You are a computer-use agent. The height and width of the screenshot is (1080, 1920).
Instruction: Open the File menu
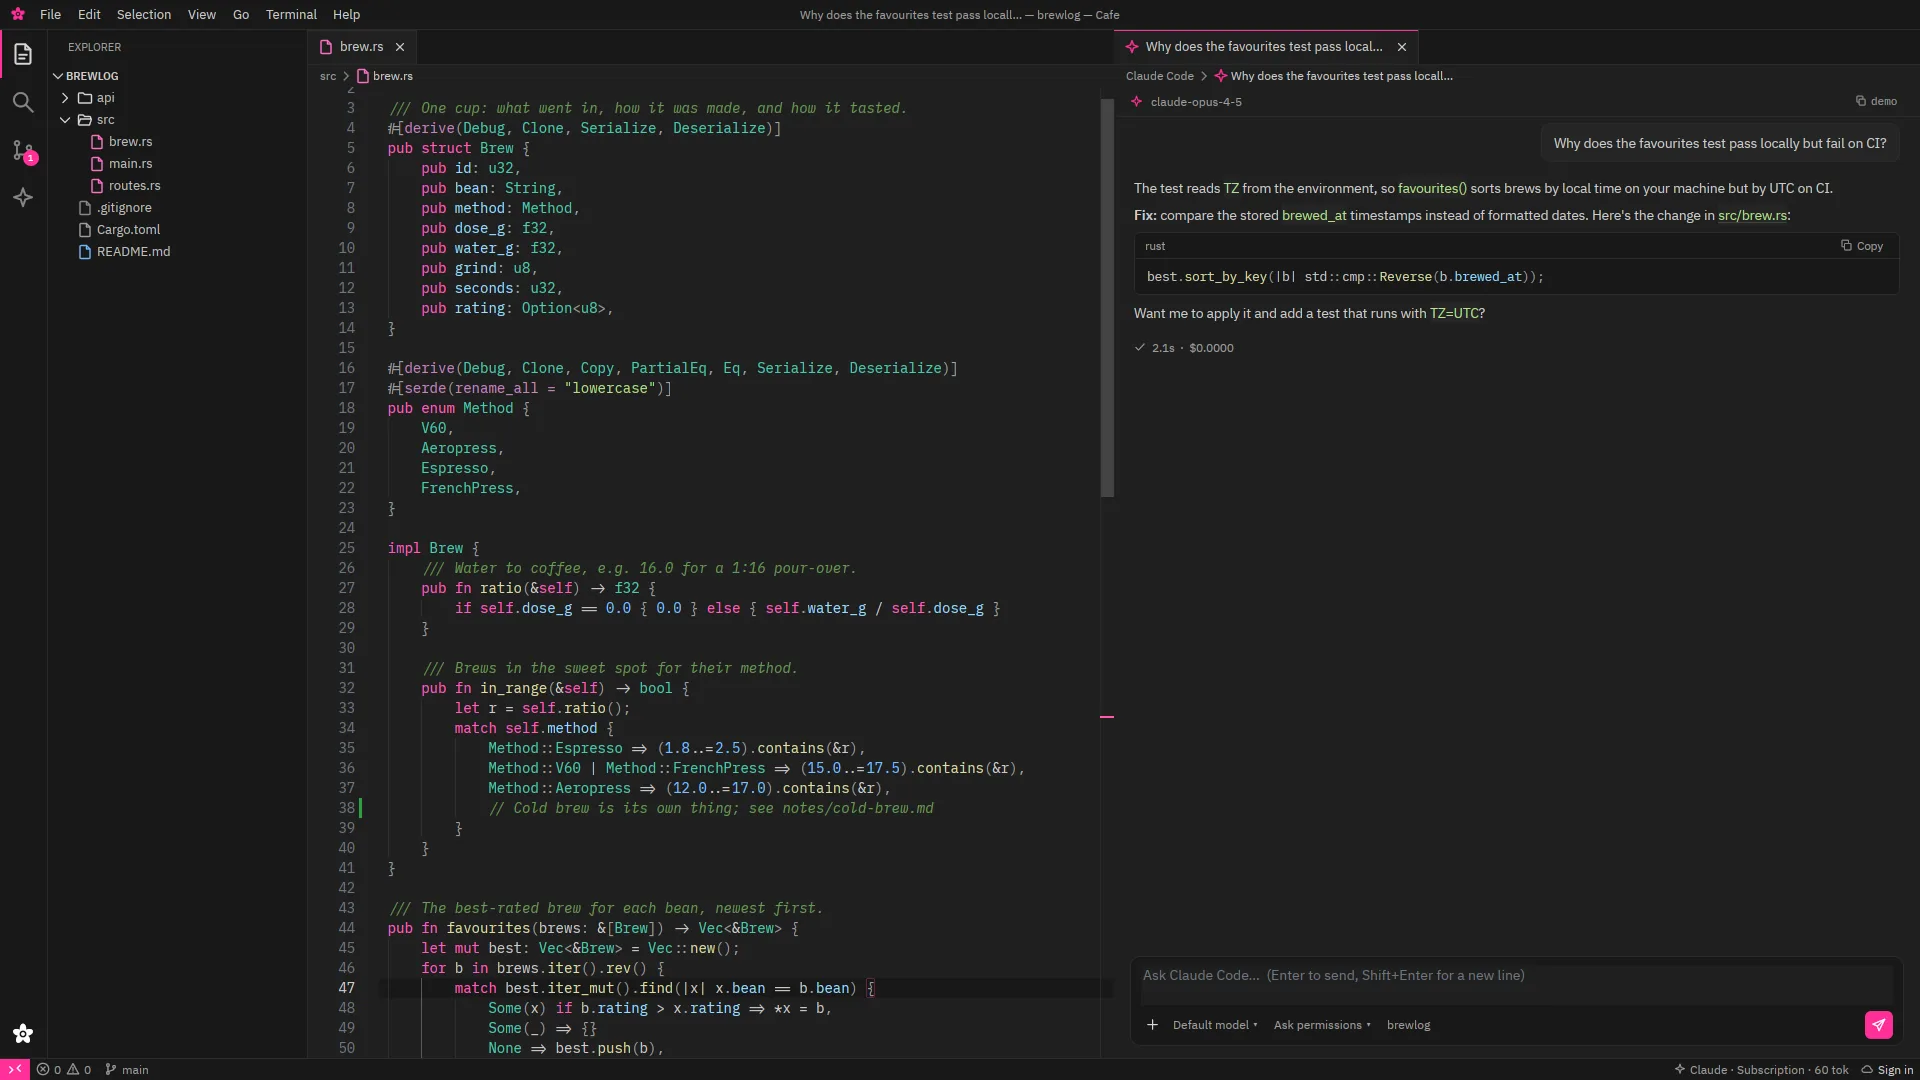(x=50, y=14)
